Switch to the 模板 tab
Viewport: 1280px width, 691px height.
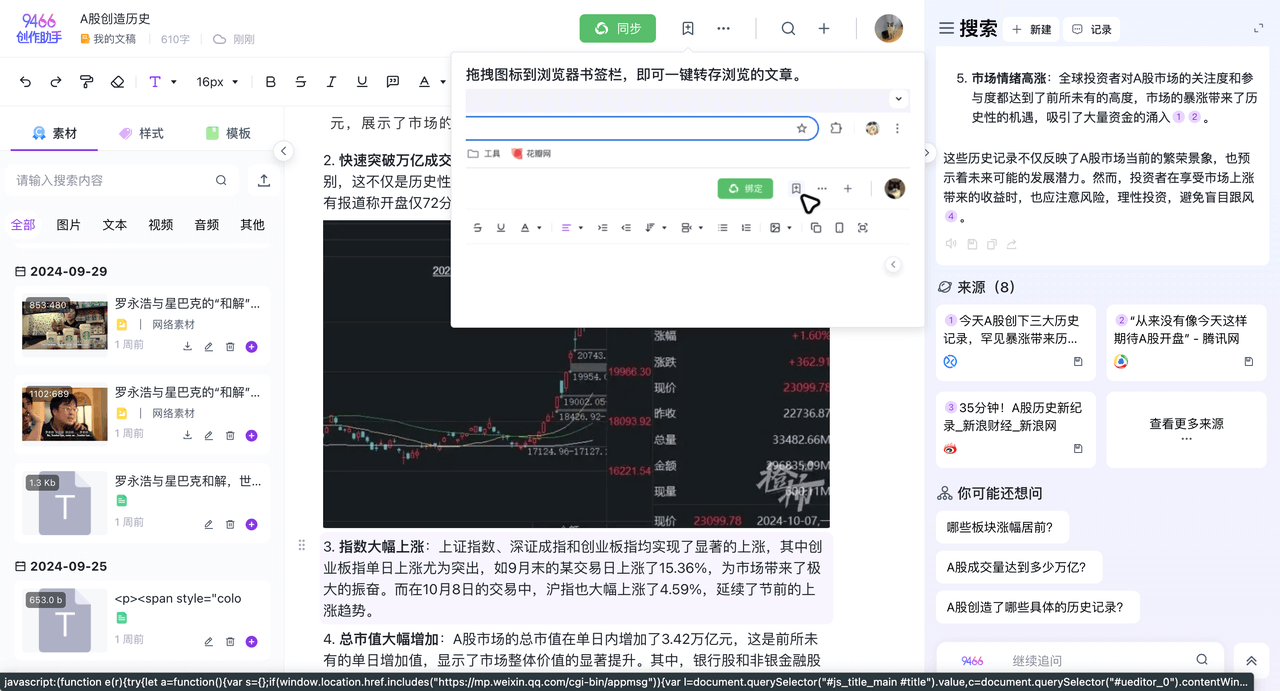click(x=228, y=133)
